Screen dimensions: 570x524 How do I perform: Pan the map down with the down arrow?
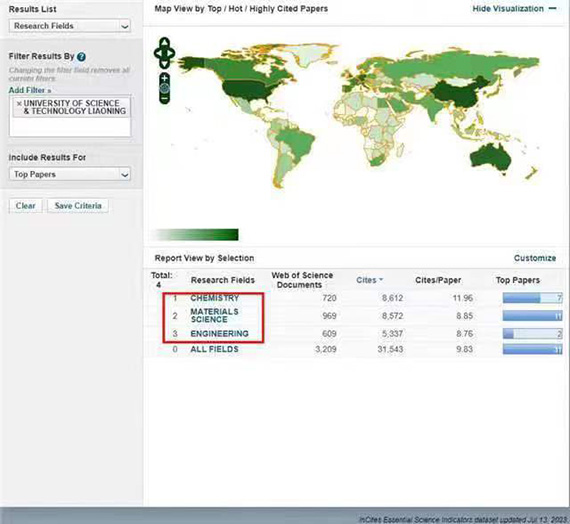(164, 64)
